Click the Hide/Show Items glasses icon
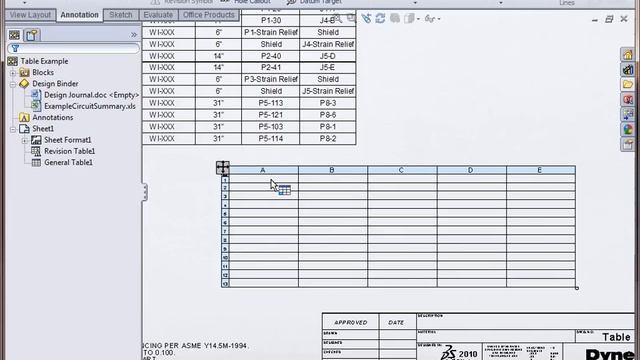This screenshot has height=360, width=640. [x=429, y=18]
